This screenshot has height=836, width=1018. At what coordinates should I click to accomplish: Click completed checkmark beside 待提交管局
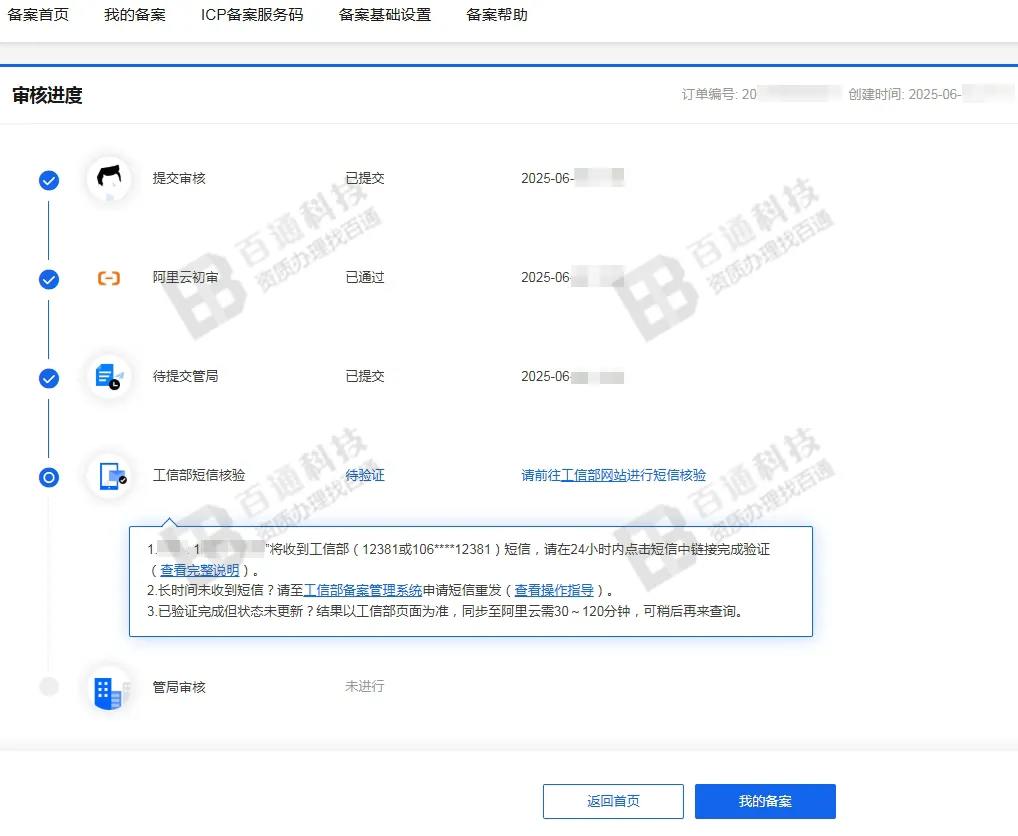tap(49, 378)
